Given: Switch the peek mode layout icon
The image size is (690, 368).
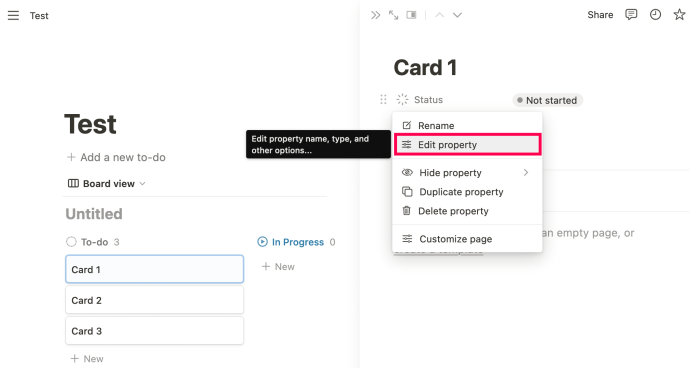Looking at the screenshot, I should (411, 15).
